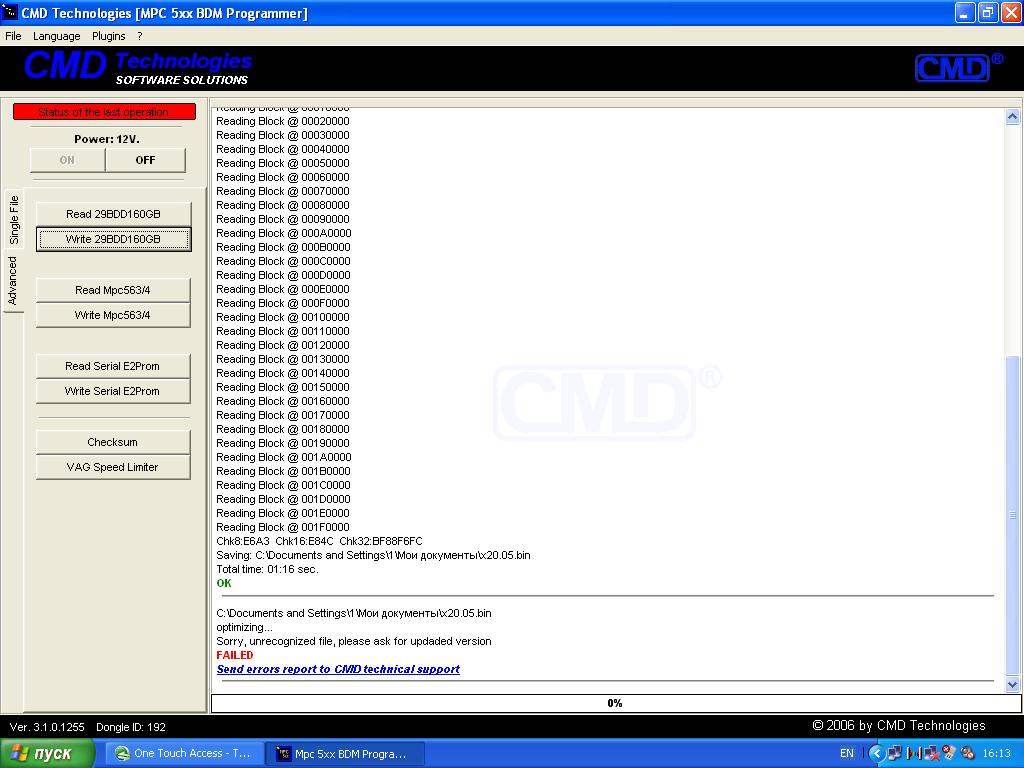
Task: Click the 0% progress bar
Action: [x=616, y=703]
